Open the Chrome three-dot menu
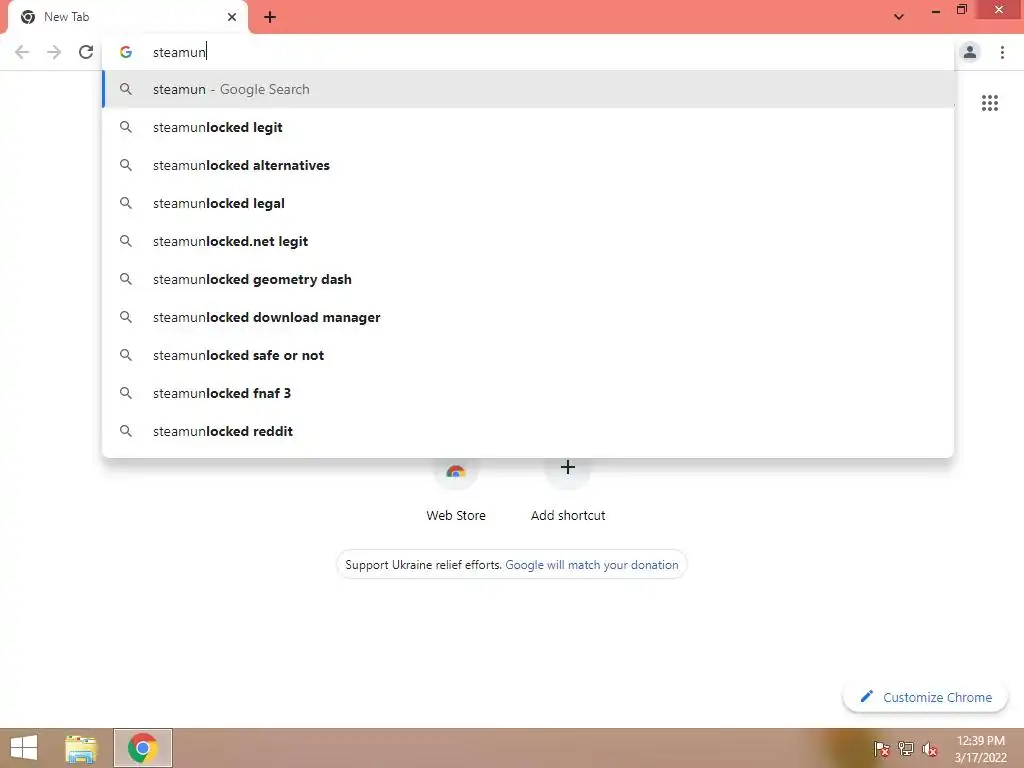The width and height of the screenshot is (1024, 768). pyautogui.click(x=1002, y=52)
